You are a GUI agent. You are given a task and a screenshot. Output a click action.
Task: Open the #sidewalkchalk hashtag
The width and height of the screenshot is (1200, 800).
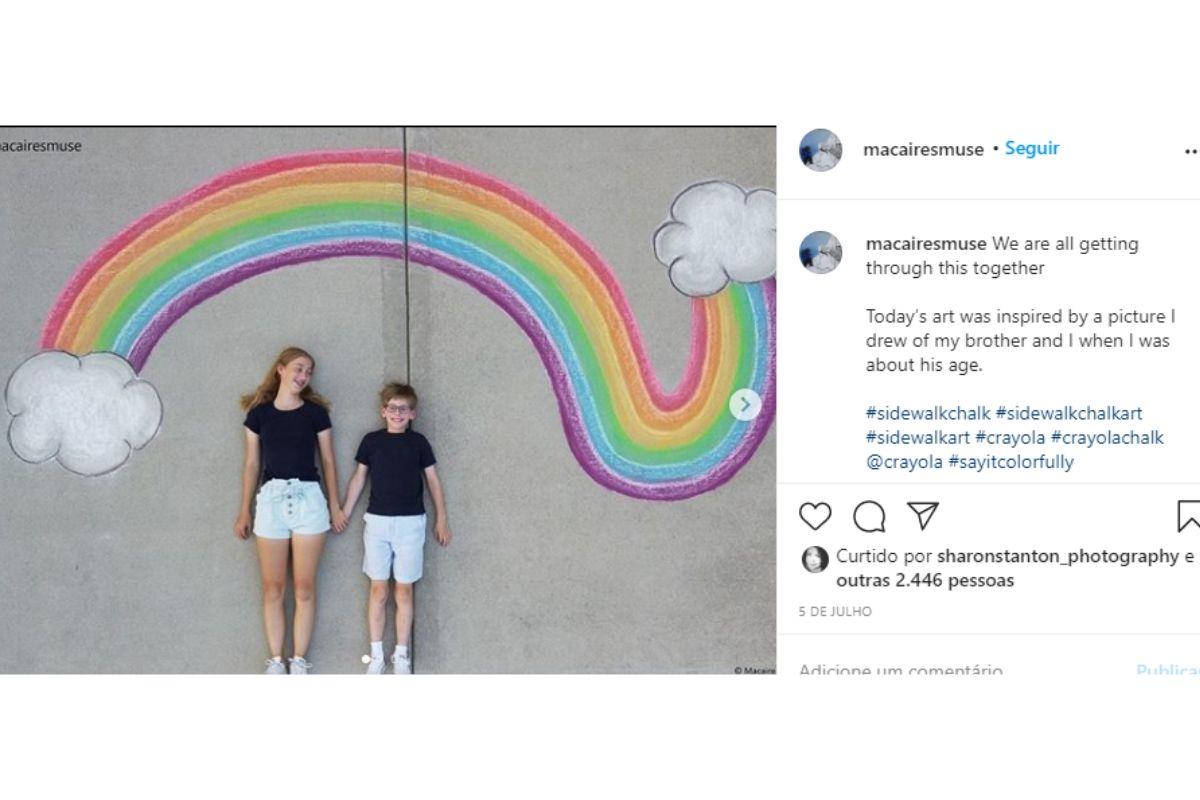[928, 413]
